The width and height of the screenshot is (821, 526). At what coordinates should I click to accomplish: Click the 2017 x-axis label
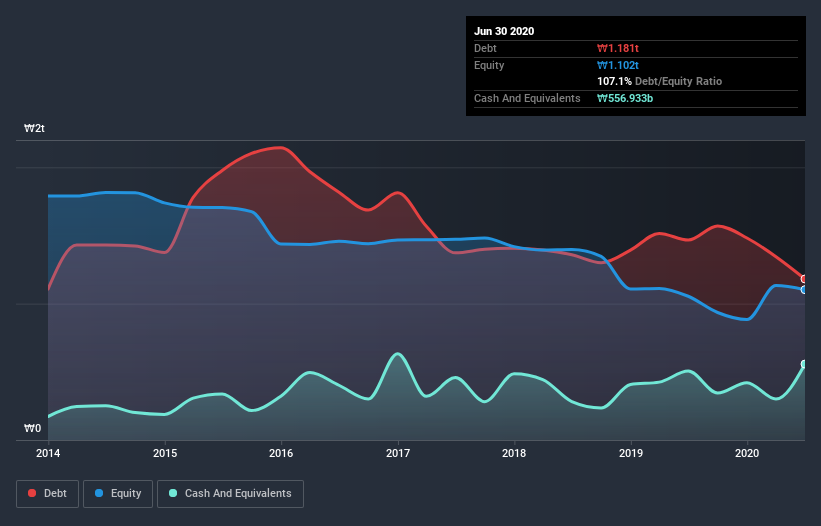coord(398,453)
